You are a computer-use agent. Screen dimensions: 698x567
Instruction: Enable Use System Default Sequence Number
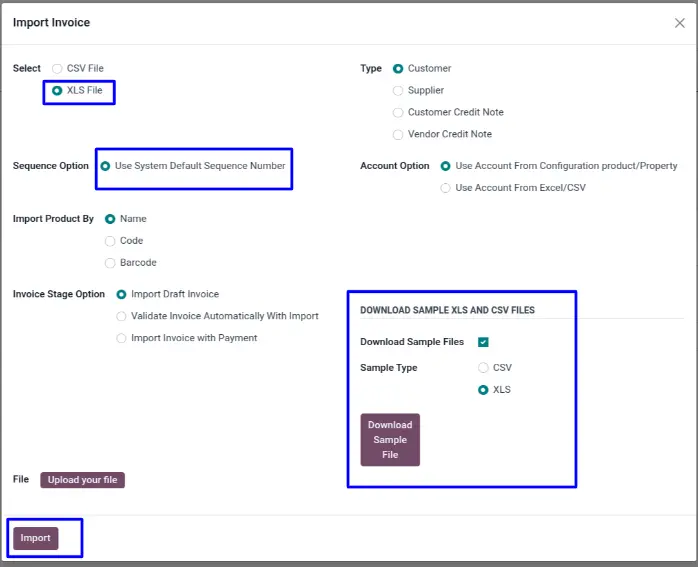click(x=105, y=166)
